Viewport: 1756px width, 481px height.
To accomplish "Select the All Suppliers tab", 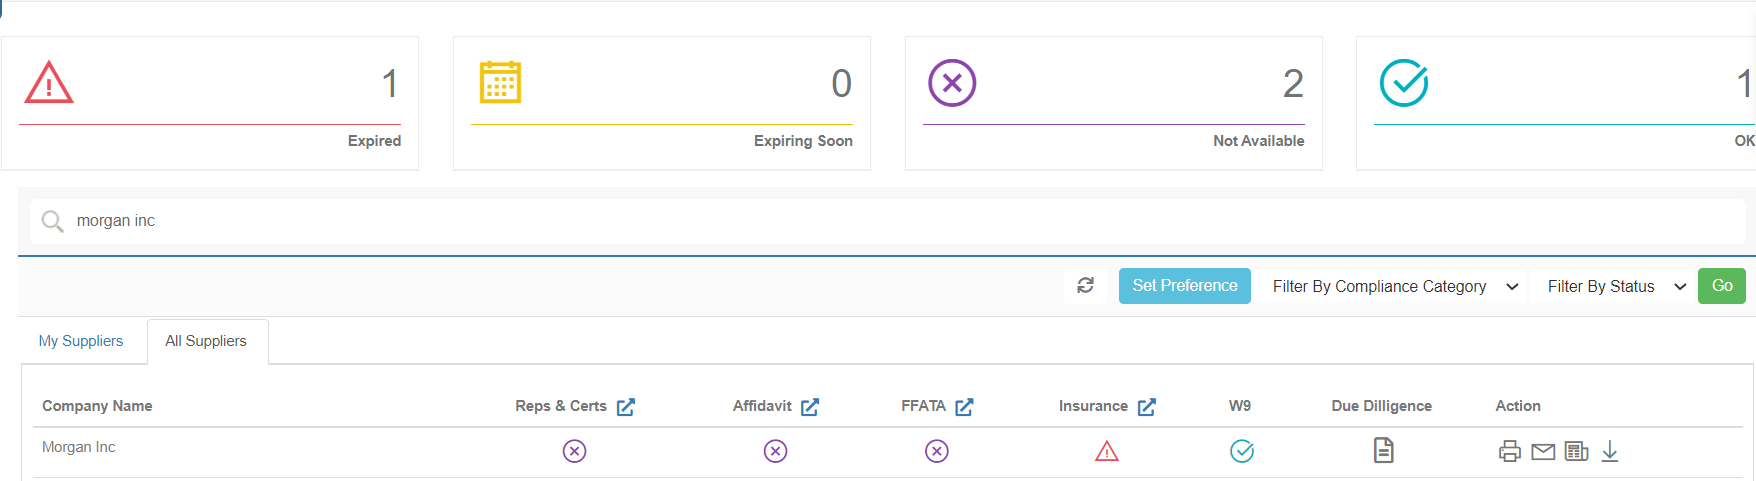I will [206, 341].
